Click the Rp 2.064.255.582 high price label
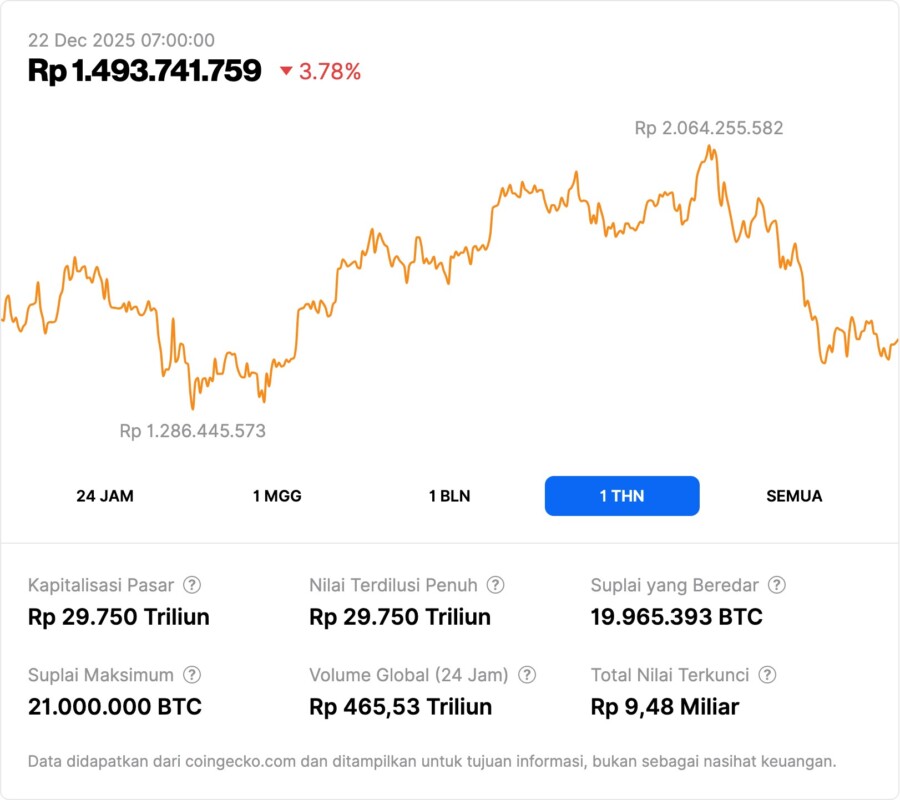 click(709, 128)
